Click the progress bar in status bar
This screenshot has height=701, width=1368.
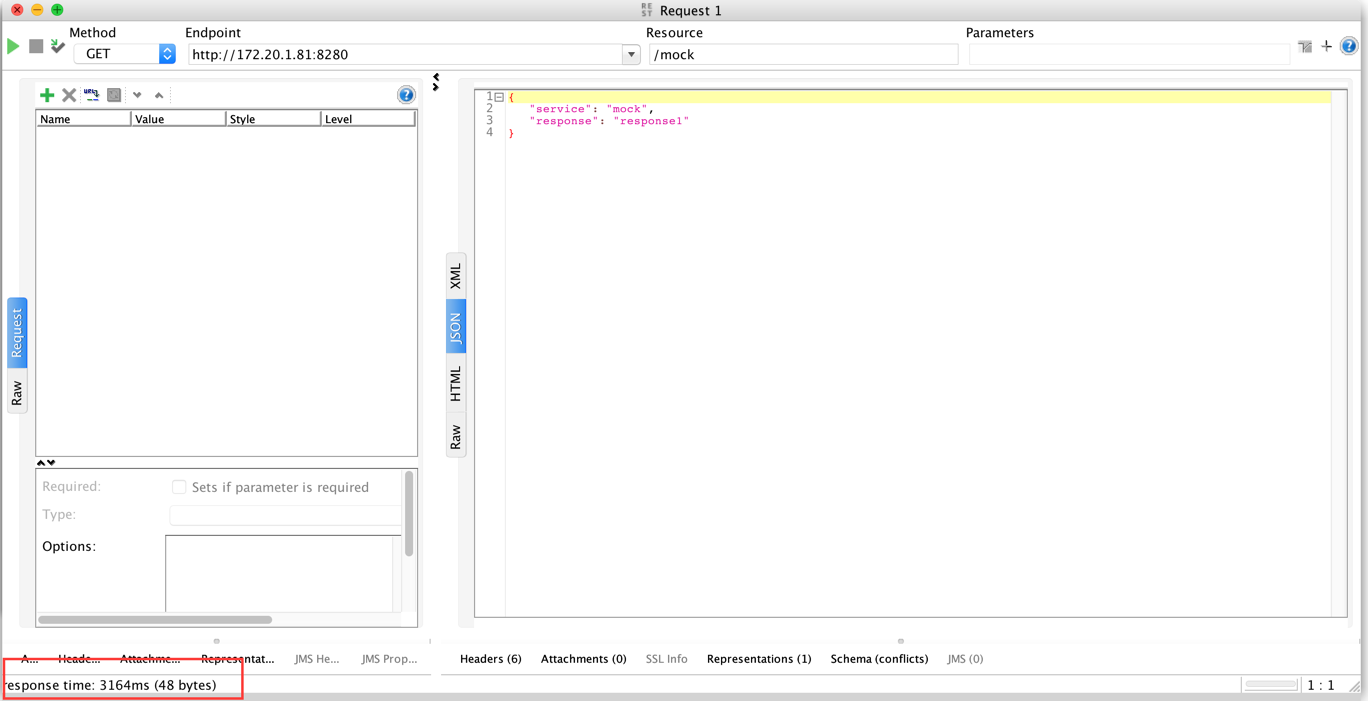click(1271, 685)
